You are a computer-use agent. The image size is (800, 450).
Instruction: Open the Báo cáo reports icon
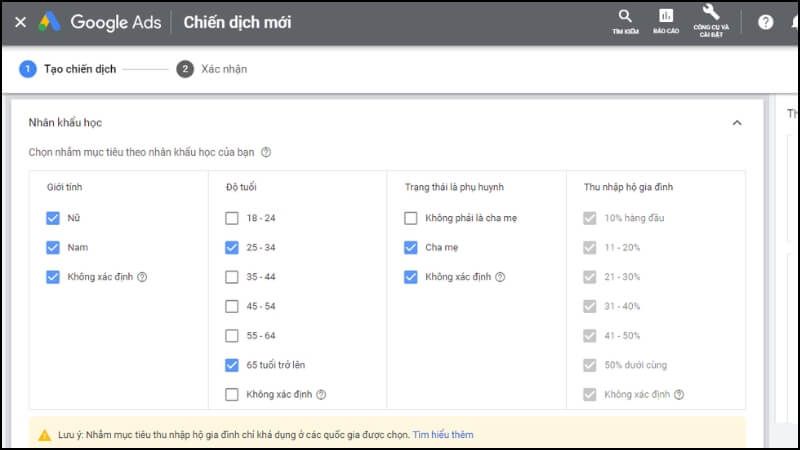point(666,21)
